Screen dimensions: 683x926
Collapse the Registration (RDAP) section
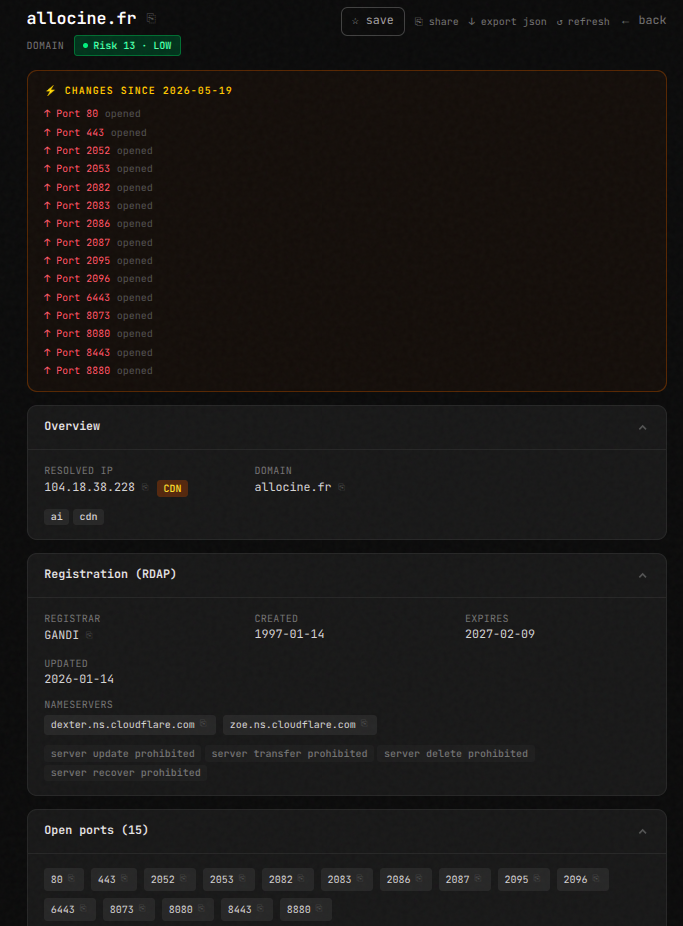[x=642, y=575]
